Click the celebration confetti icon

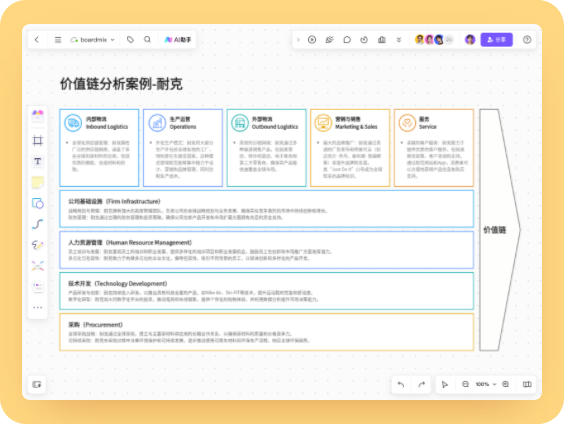[329, 40]
